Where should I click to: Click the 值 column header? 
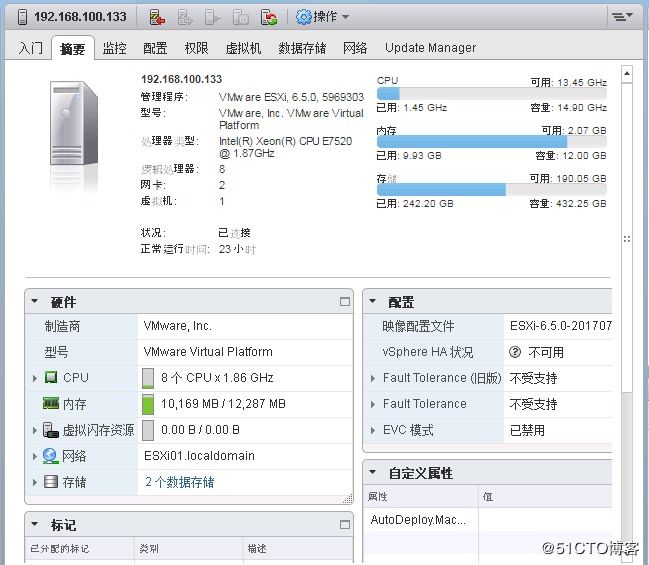click(546, 496)
